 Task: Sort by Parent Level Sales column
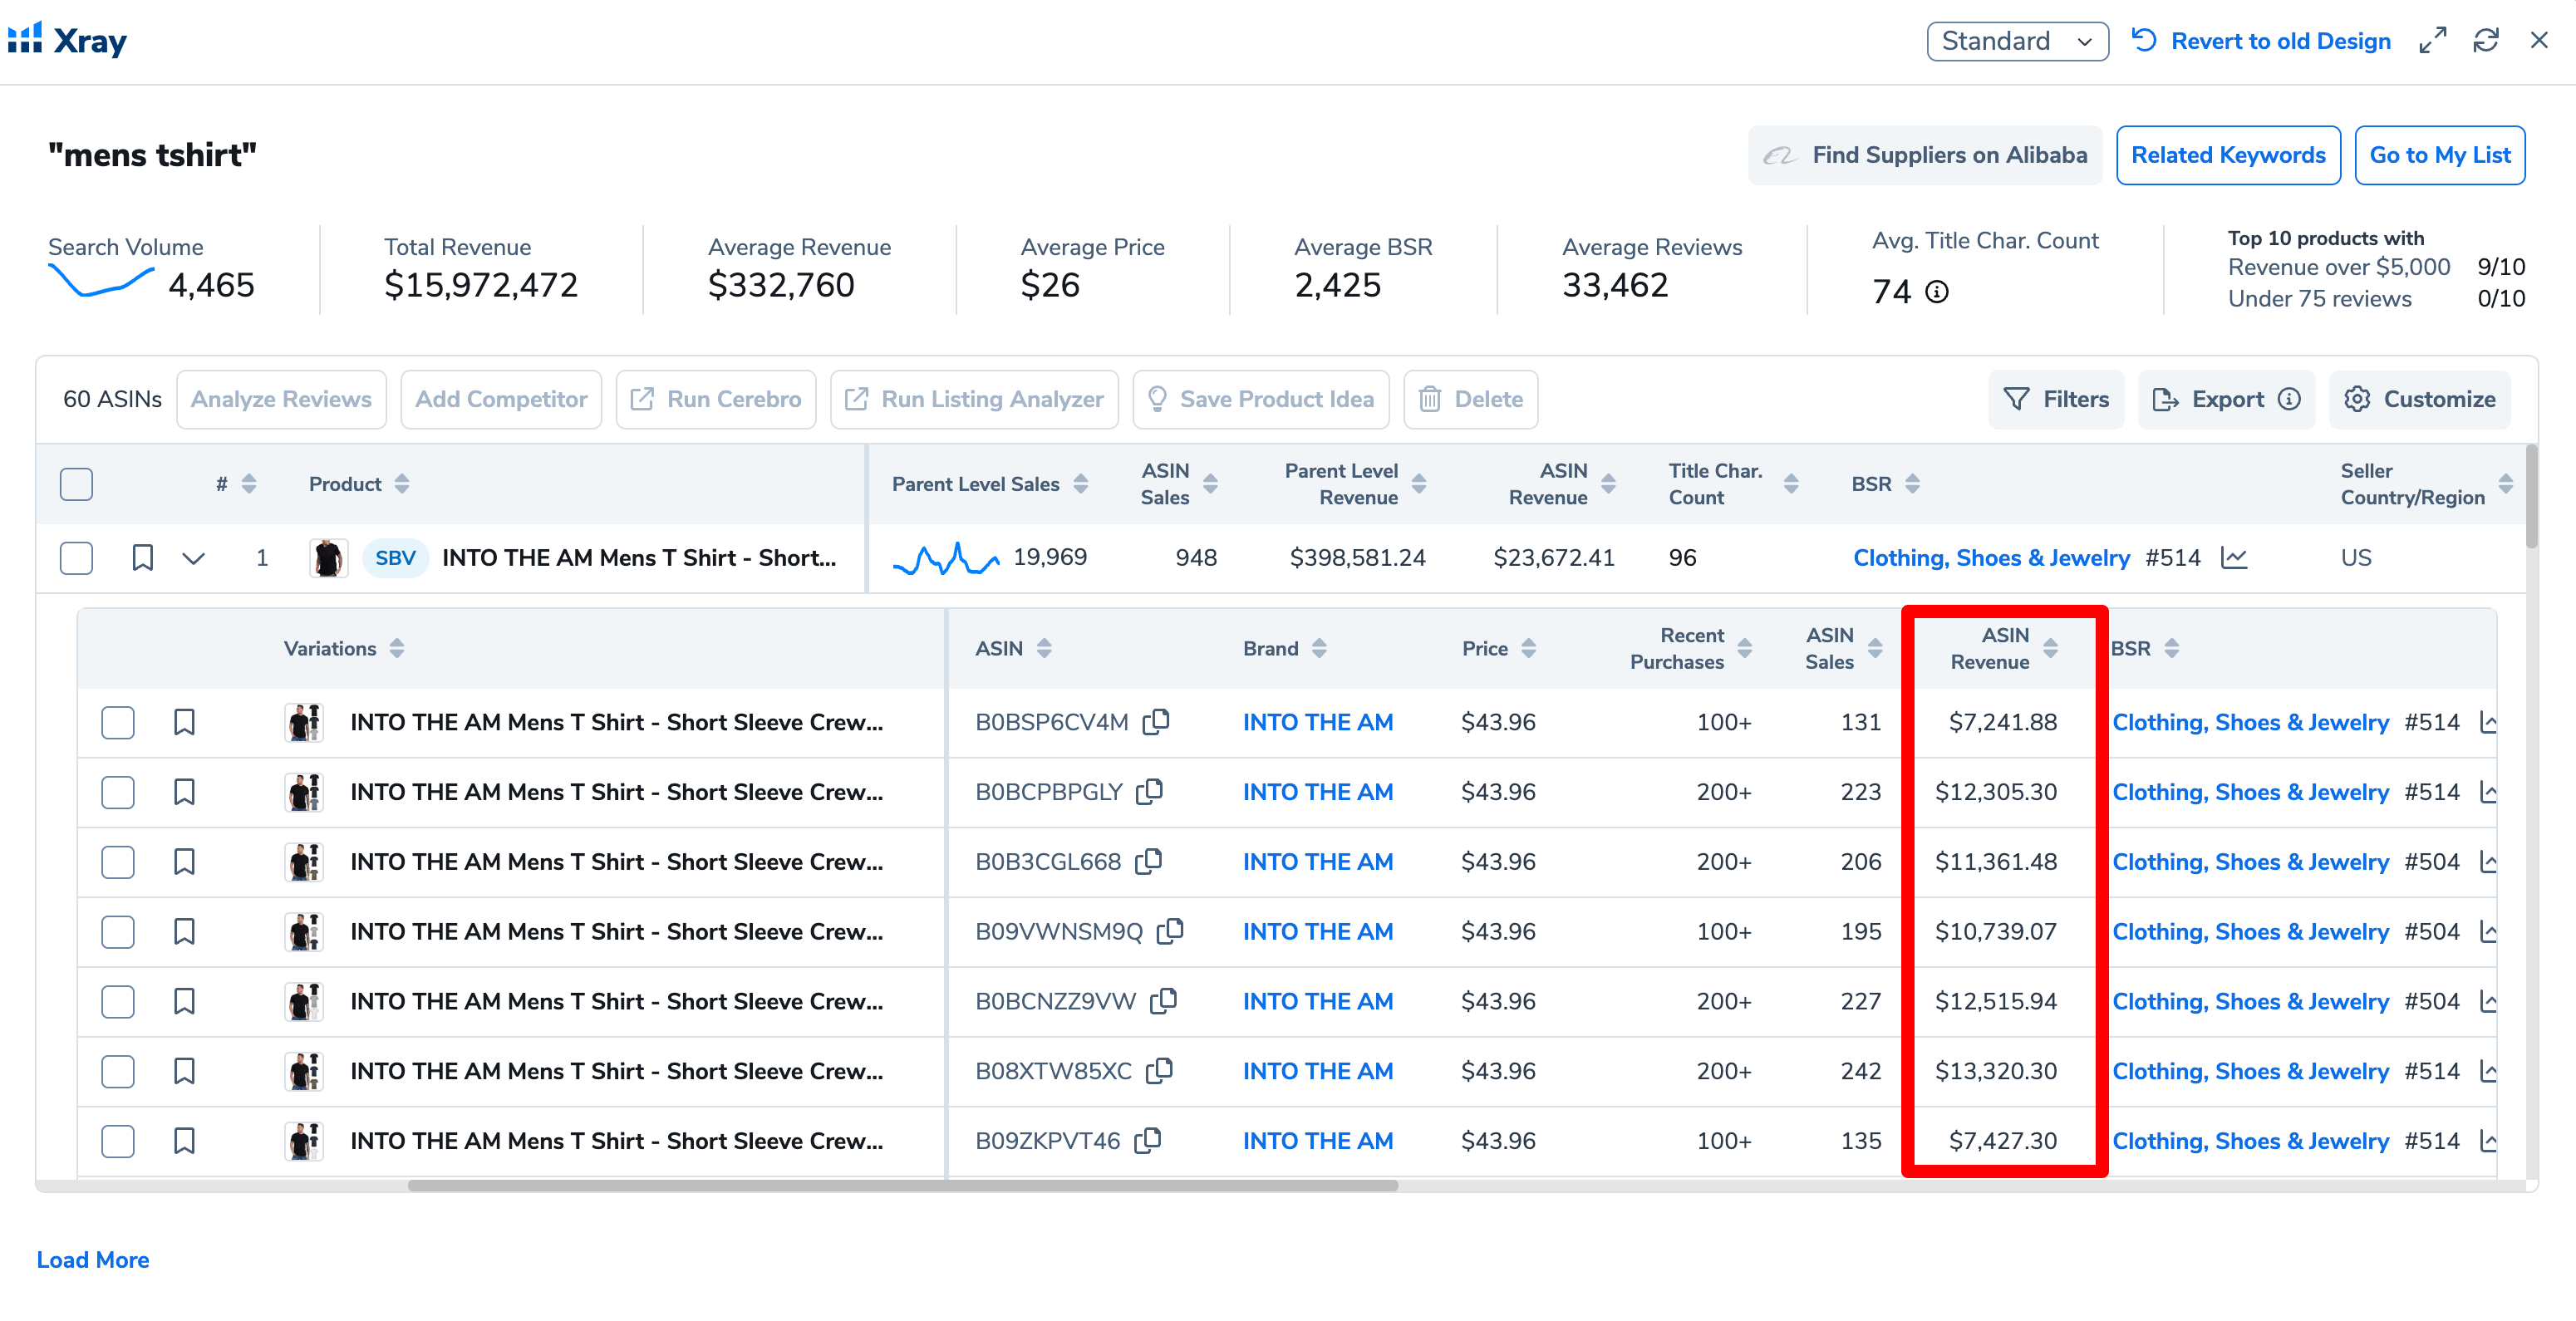pos(1081,484)
